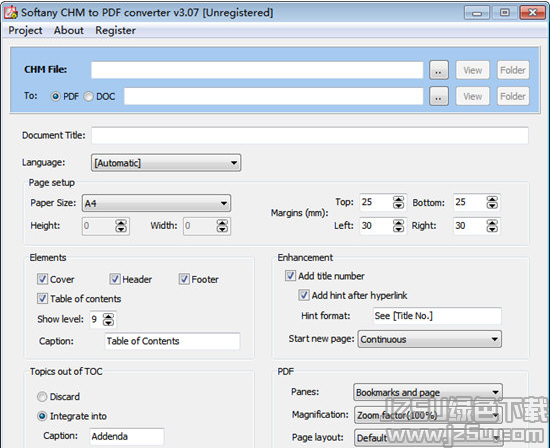The height and width of the screenshot is (448, 550).
Task: Click the Top margin value field
Action: [376, 202]
